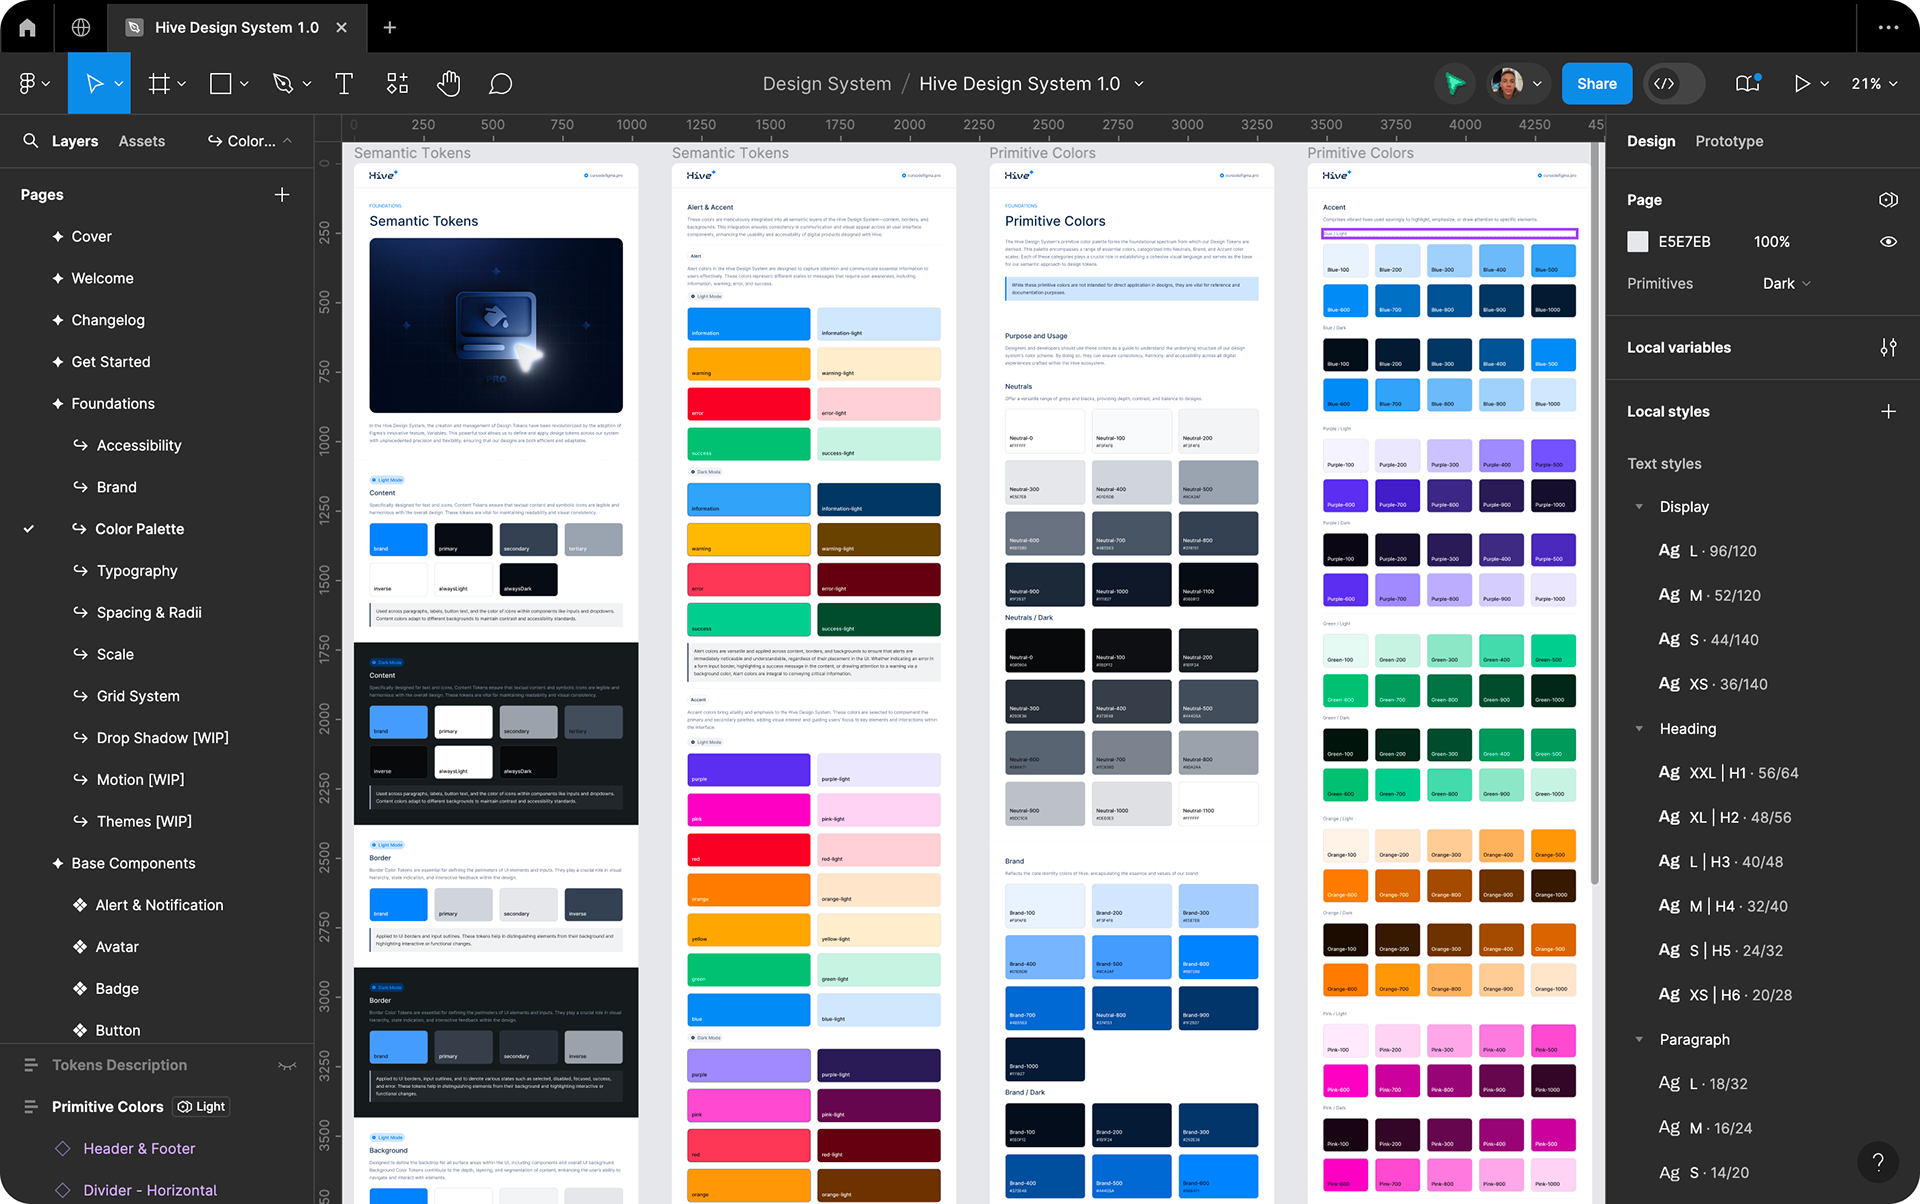Open the Typography page

(136, 571)
